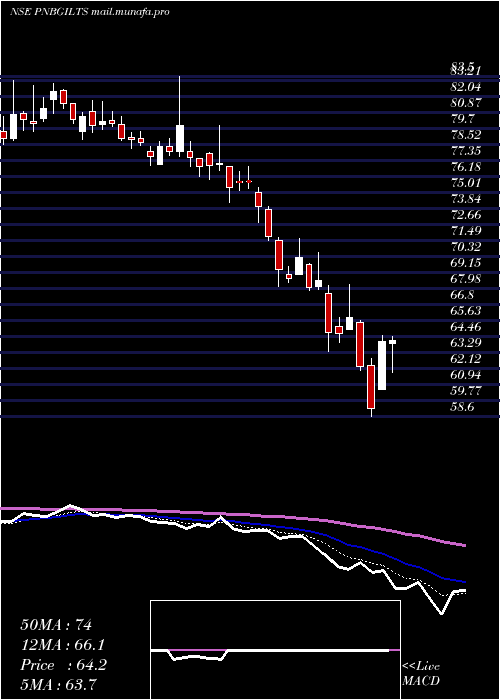
Task: Click the 79.7 price axis label
Action: 462,119
